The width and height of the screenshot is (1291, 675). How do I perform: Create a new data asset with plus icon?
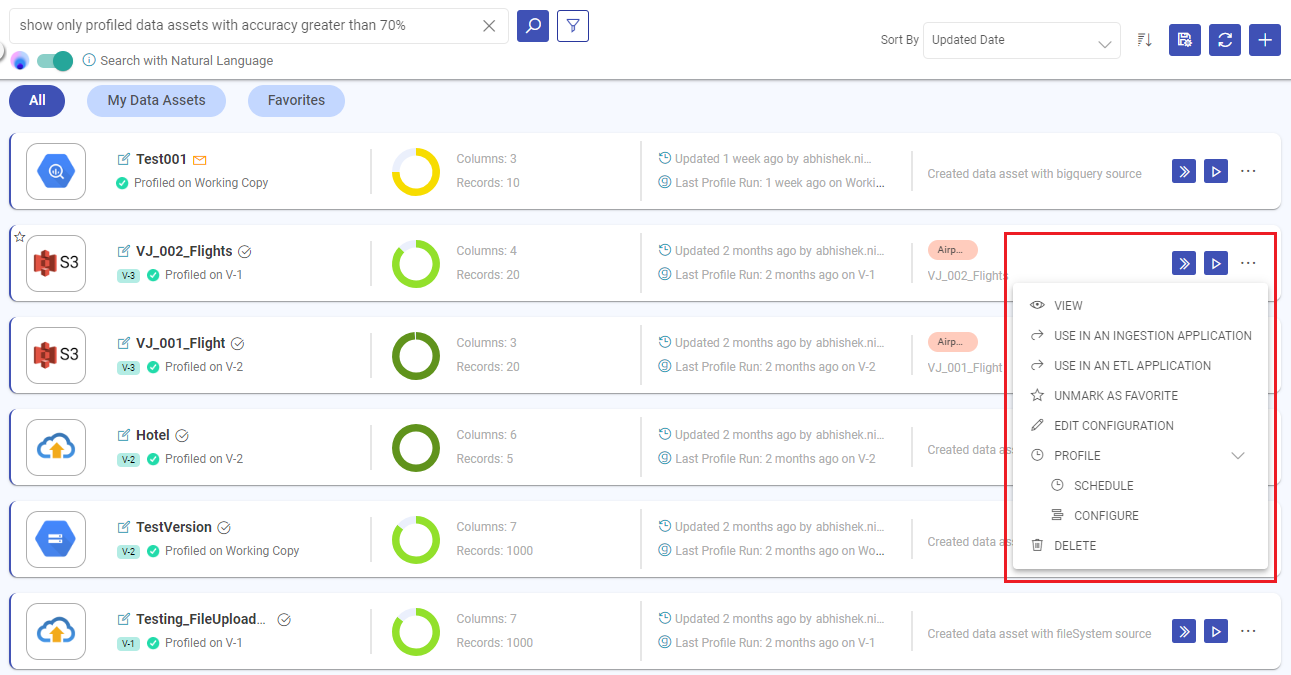point(1264,40)
